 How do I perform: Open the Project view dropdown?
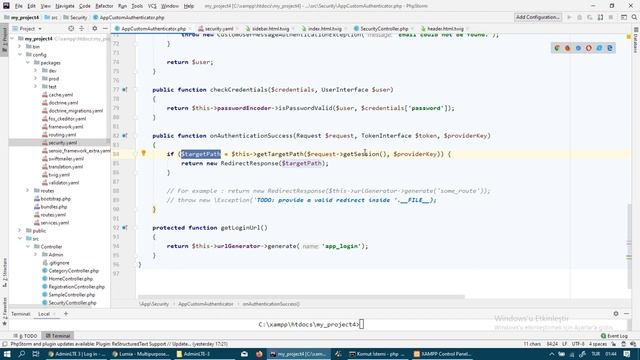(x=28, y=29)
